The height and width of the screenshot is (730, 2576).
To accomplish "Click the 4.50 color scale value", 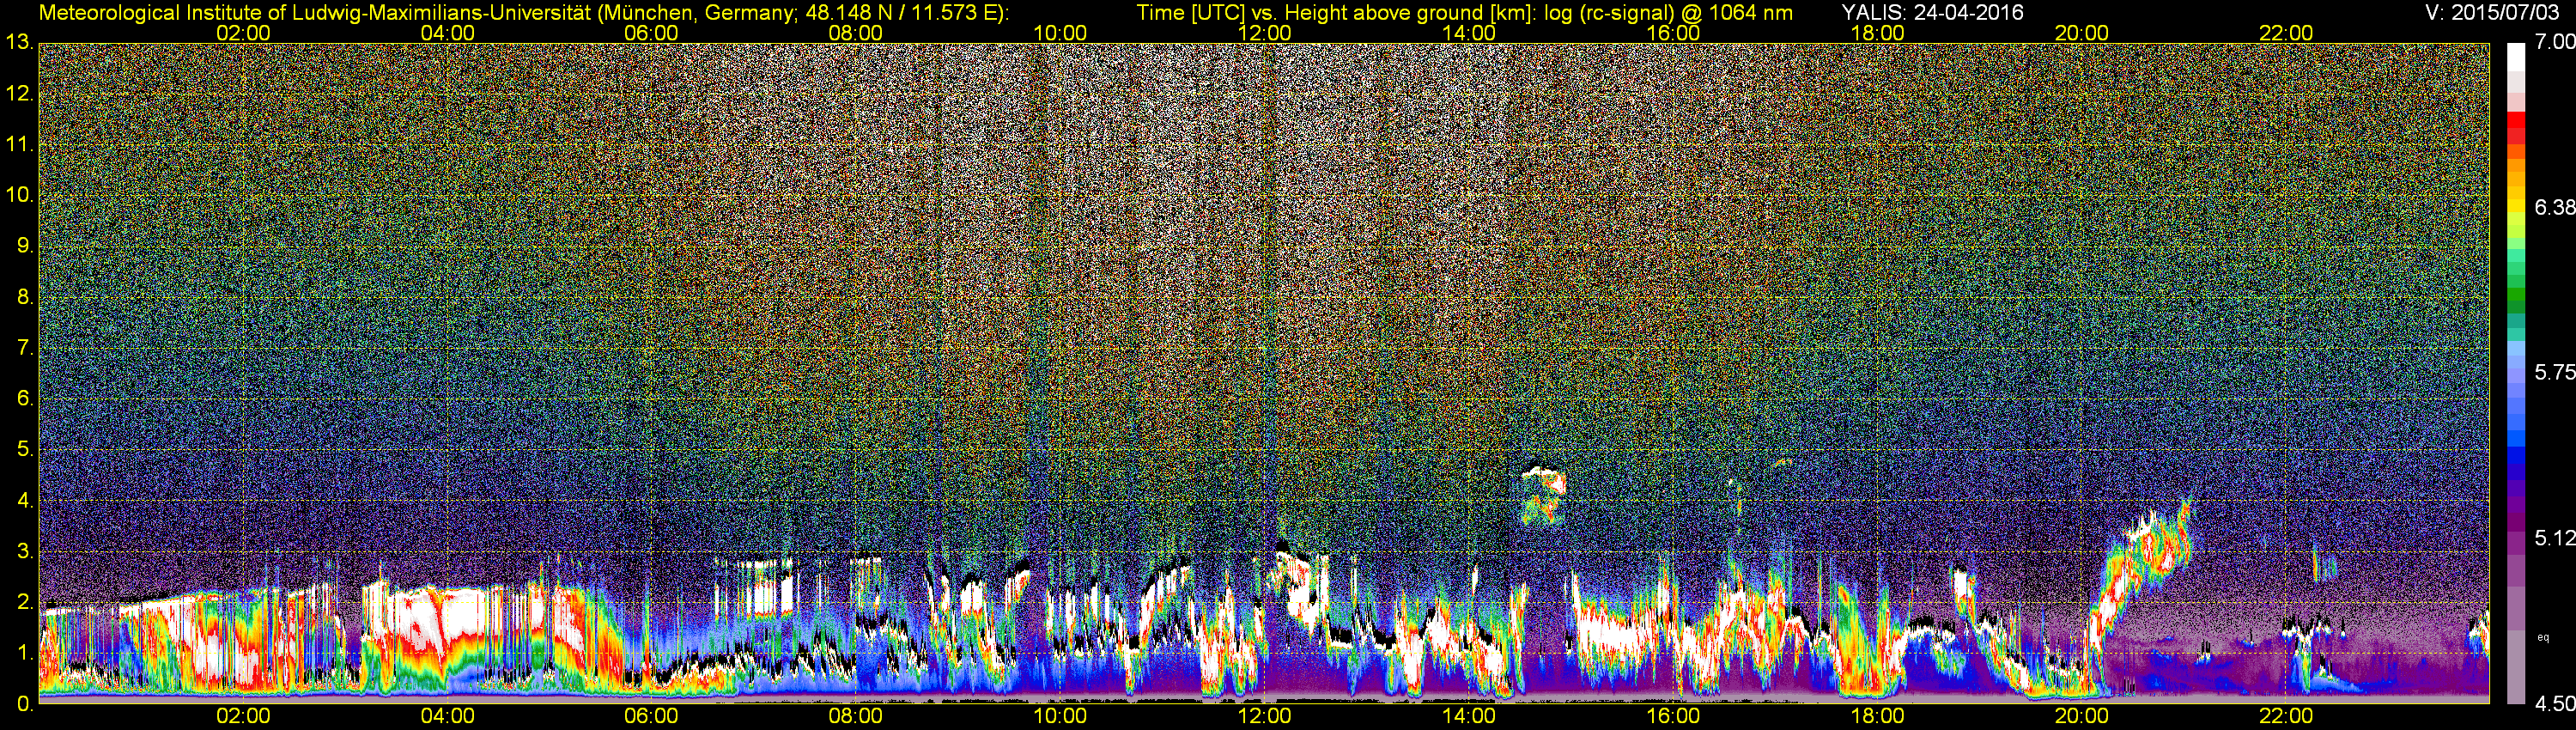I will (x=2554, y=704).
